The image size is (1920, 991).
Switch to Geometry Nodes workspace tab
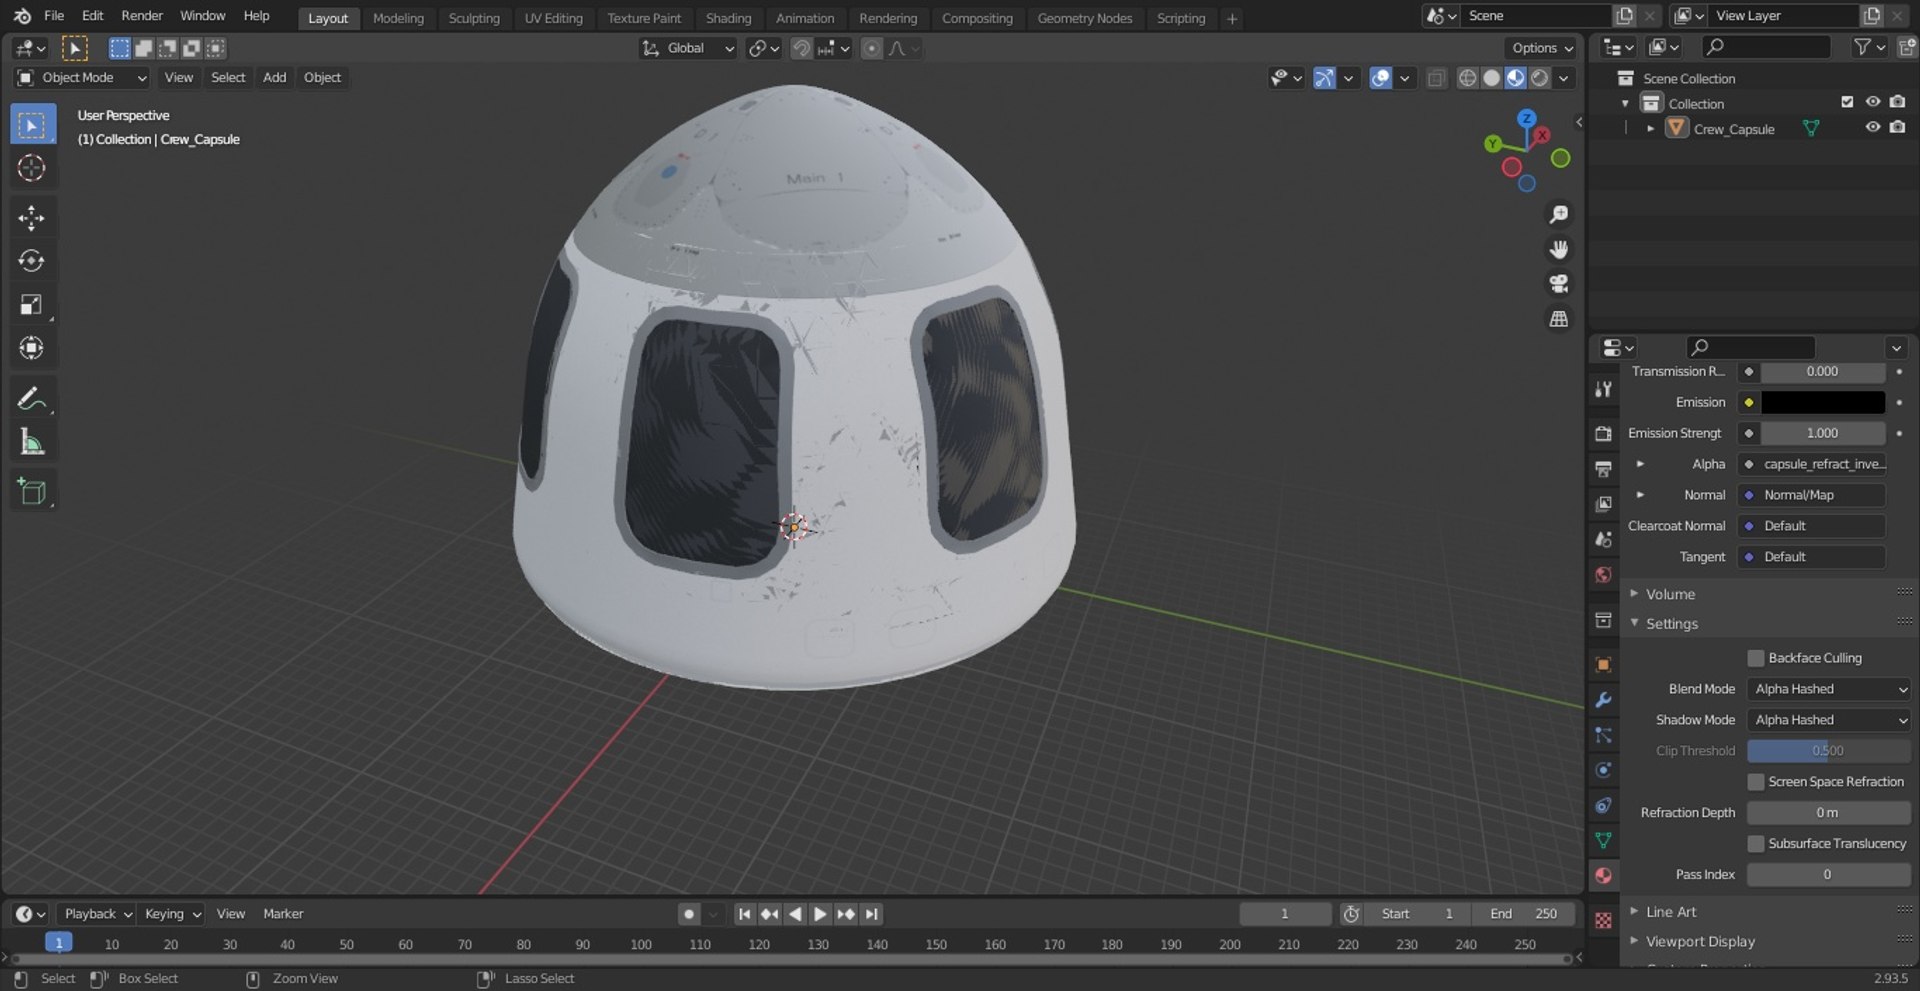click(1085, 18)
